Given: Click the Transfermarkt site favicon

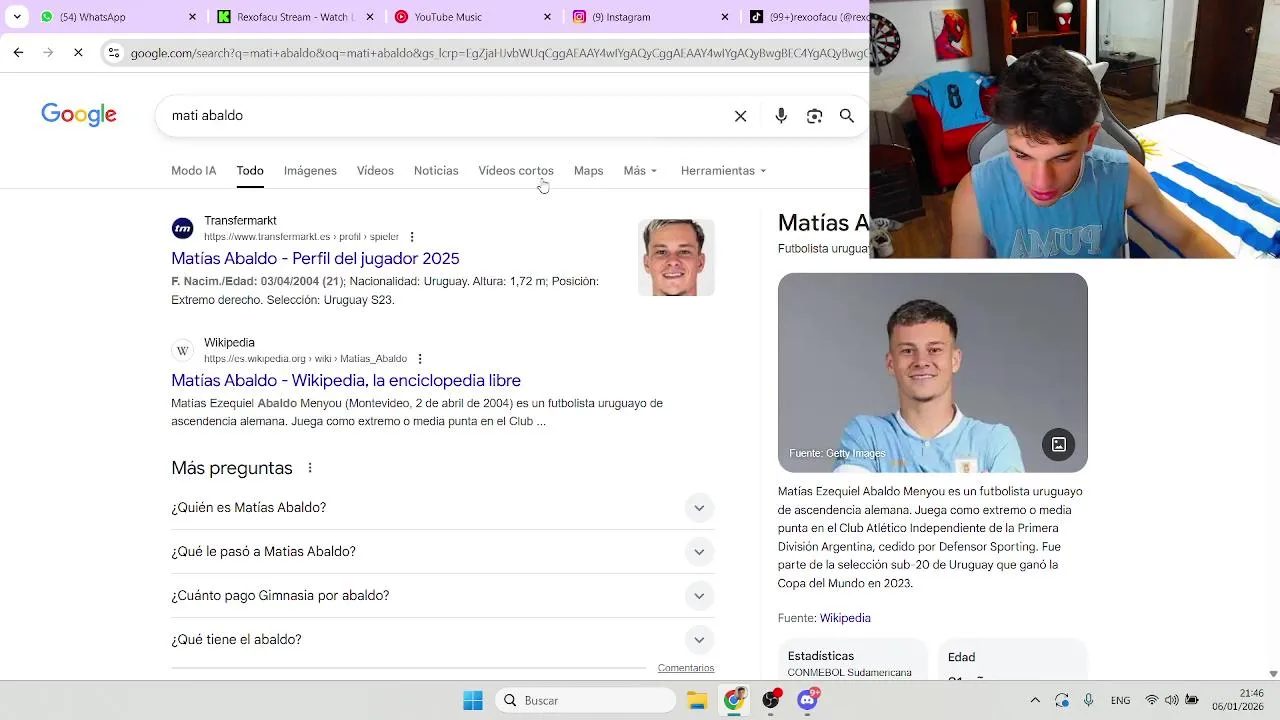Looking at the screenshot, I should (182, 229).
